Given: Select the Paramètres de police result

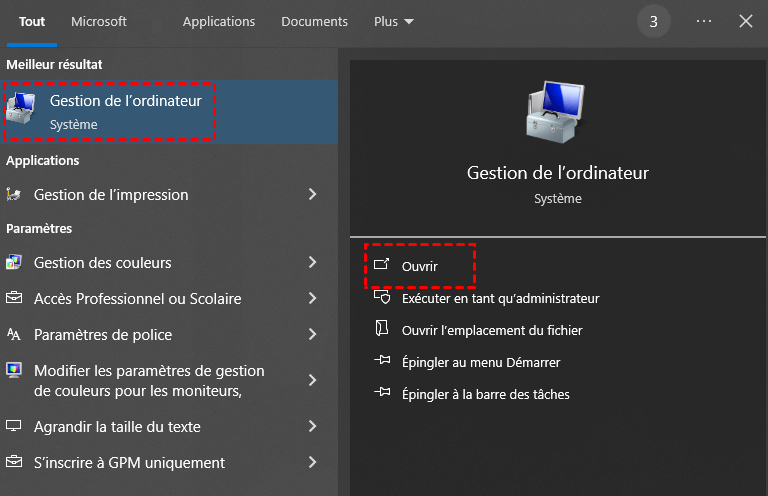Looking at the screenshot, I should [x=169, y=334].
